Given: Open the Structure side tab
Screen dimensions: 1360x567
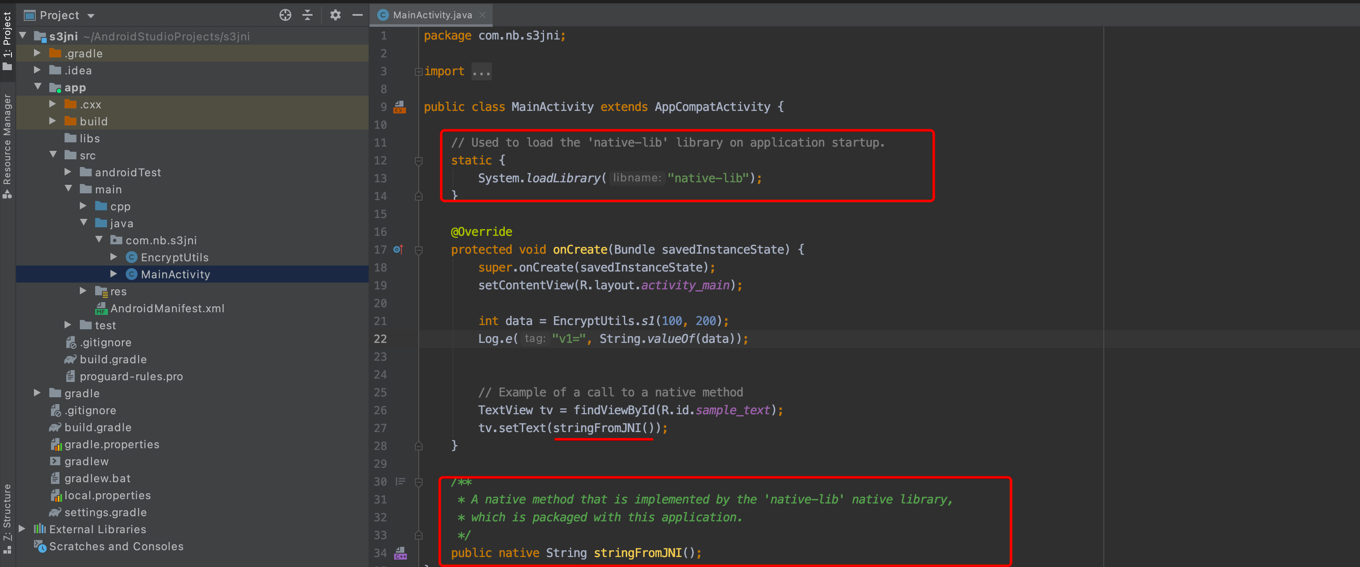Looking at the screenshot, I should point(7,519).
